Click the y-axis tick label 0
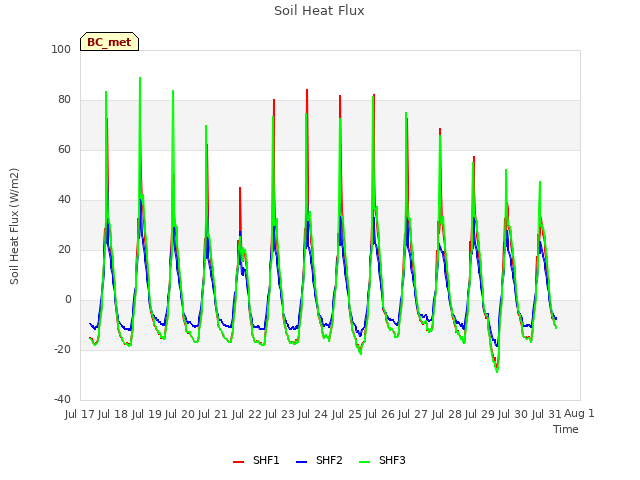 click(x=68, y=300)
